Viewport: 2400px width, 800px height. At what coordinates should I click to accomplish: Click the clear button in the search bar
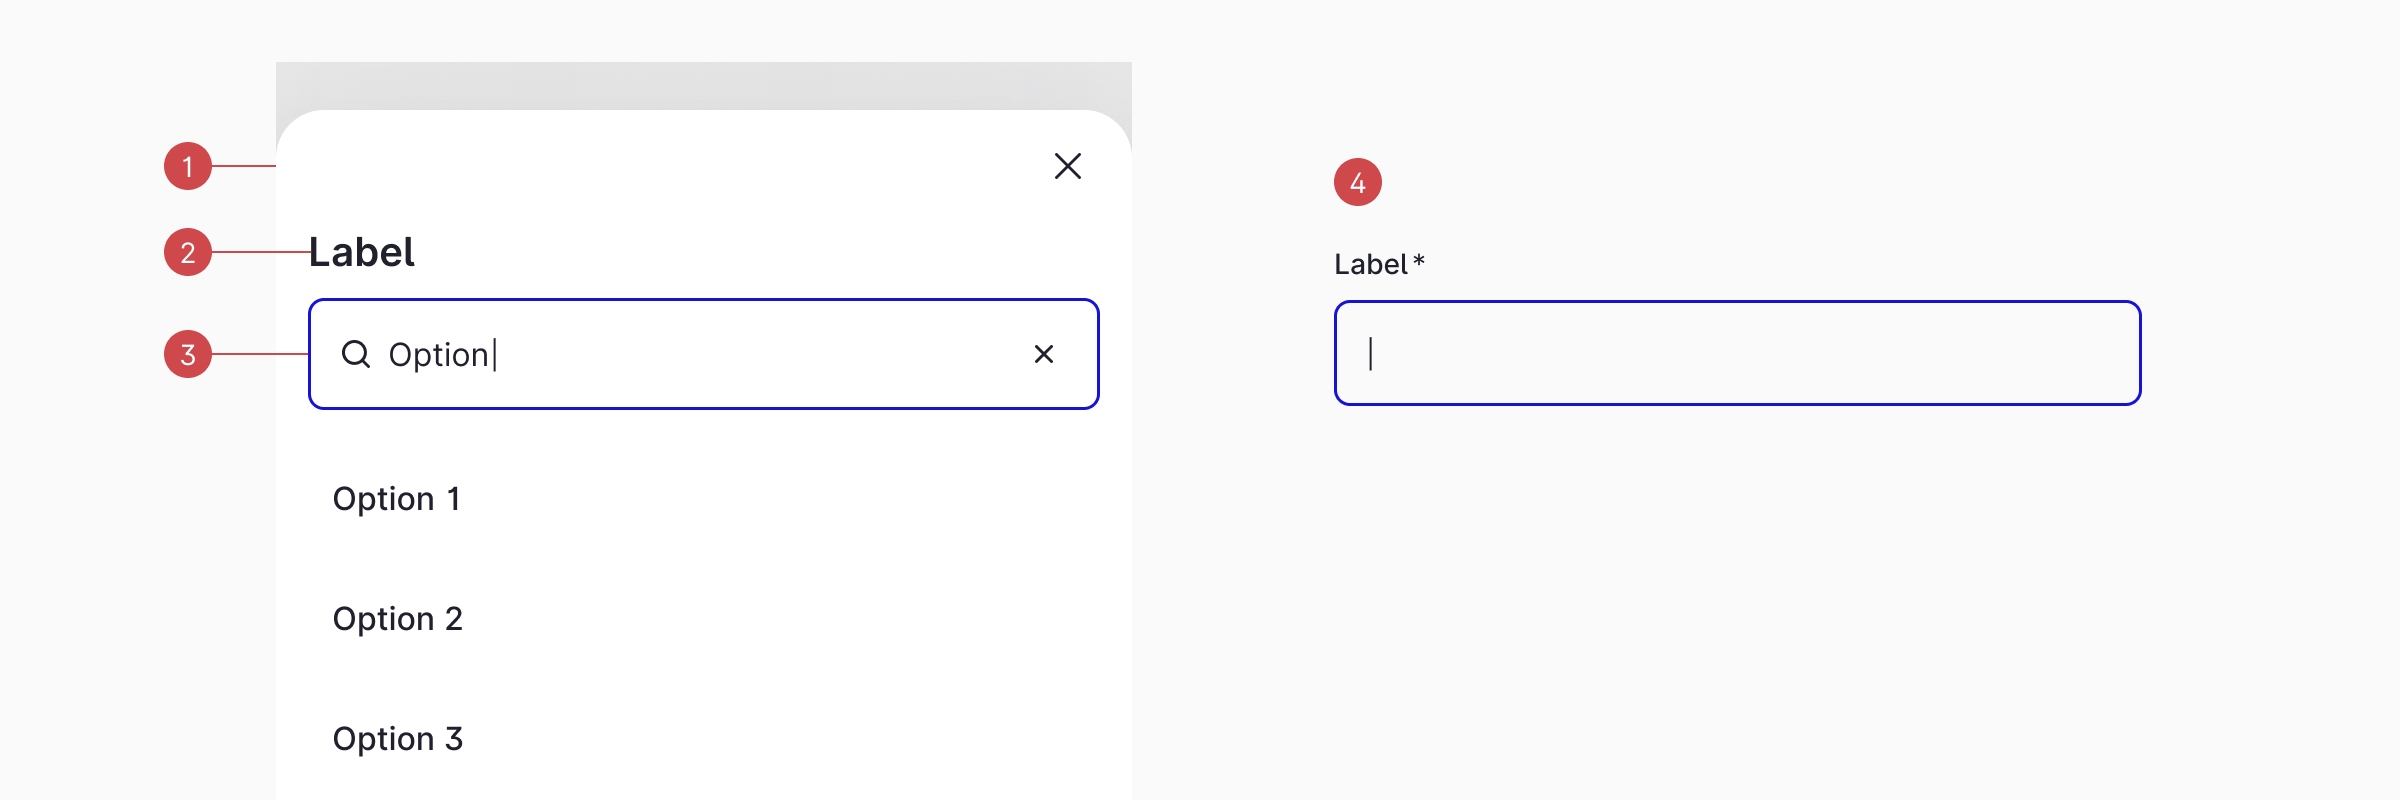(x=1042, y=354)
